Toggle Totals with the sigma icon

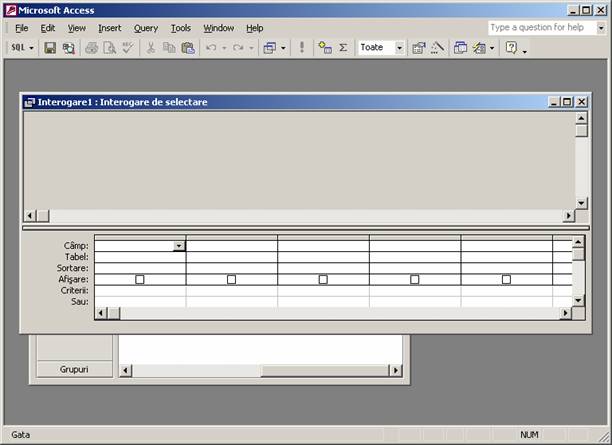tap(343, 47)
